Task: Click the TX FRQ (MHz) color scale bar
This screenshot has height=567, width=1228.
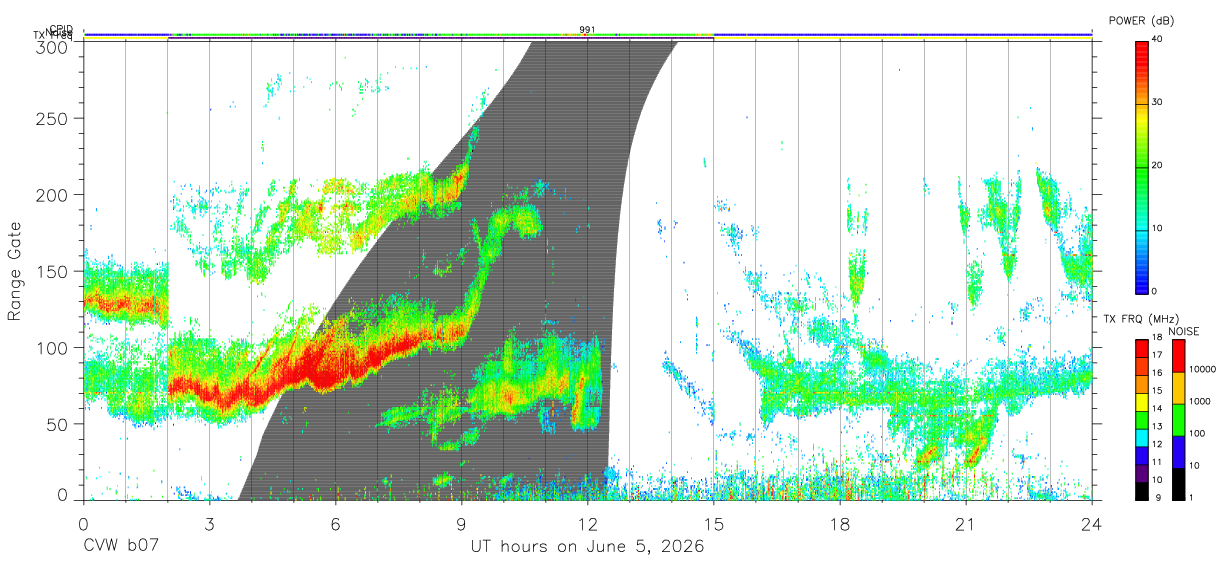Action: [x=1141, y=418]
